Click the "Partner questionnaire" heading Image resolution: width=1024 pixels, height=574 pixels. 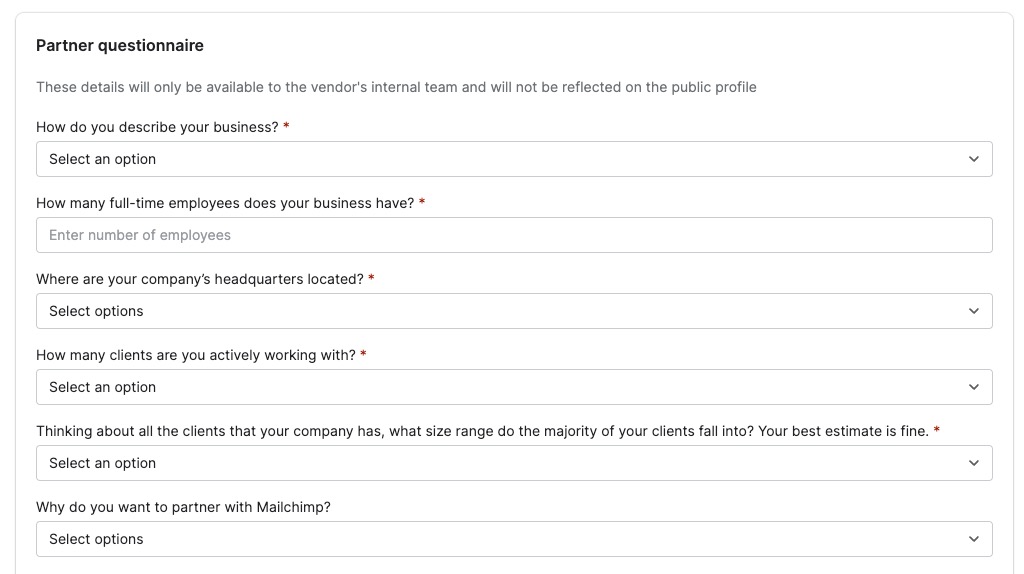120,46
